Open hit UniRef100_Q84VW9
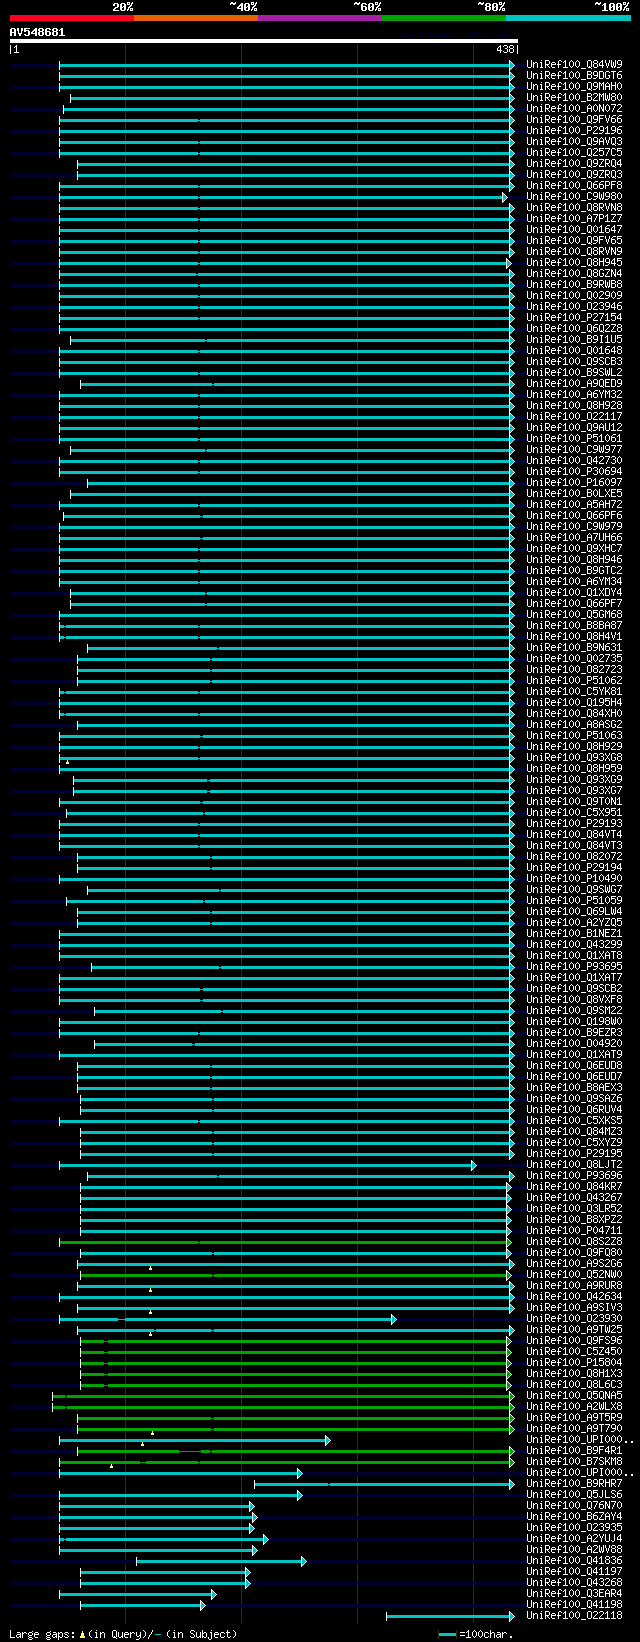This screenshot has height=1642, width=640. (574, 65)
